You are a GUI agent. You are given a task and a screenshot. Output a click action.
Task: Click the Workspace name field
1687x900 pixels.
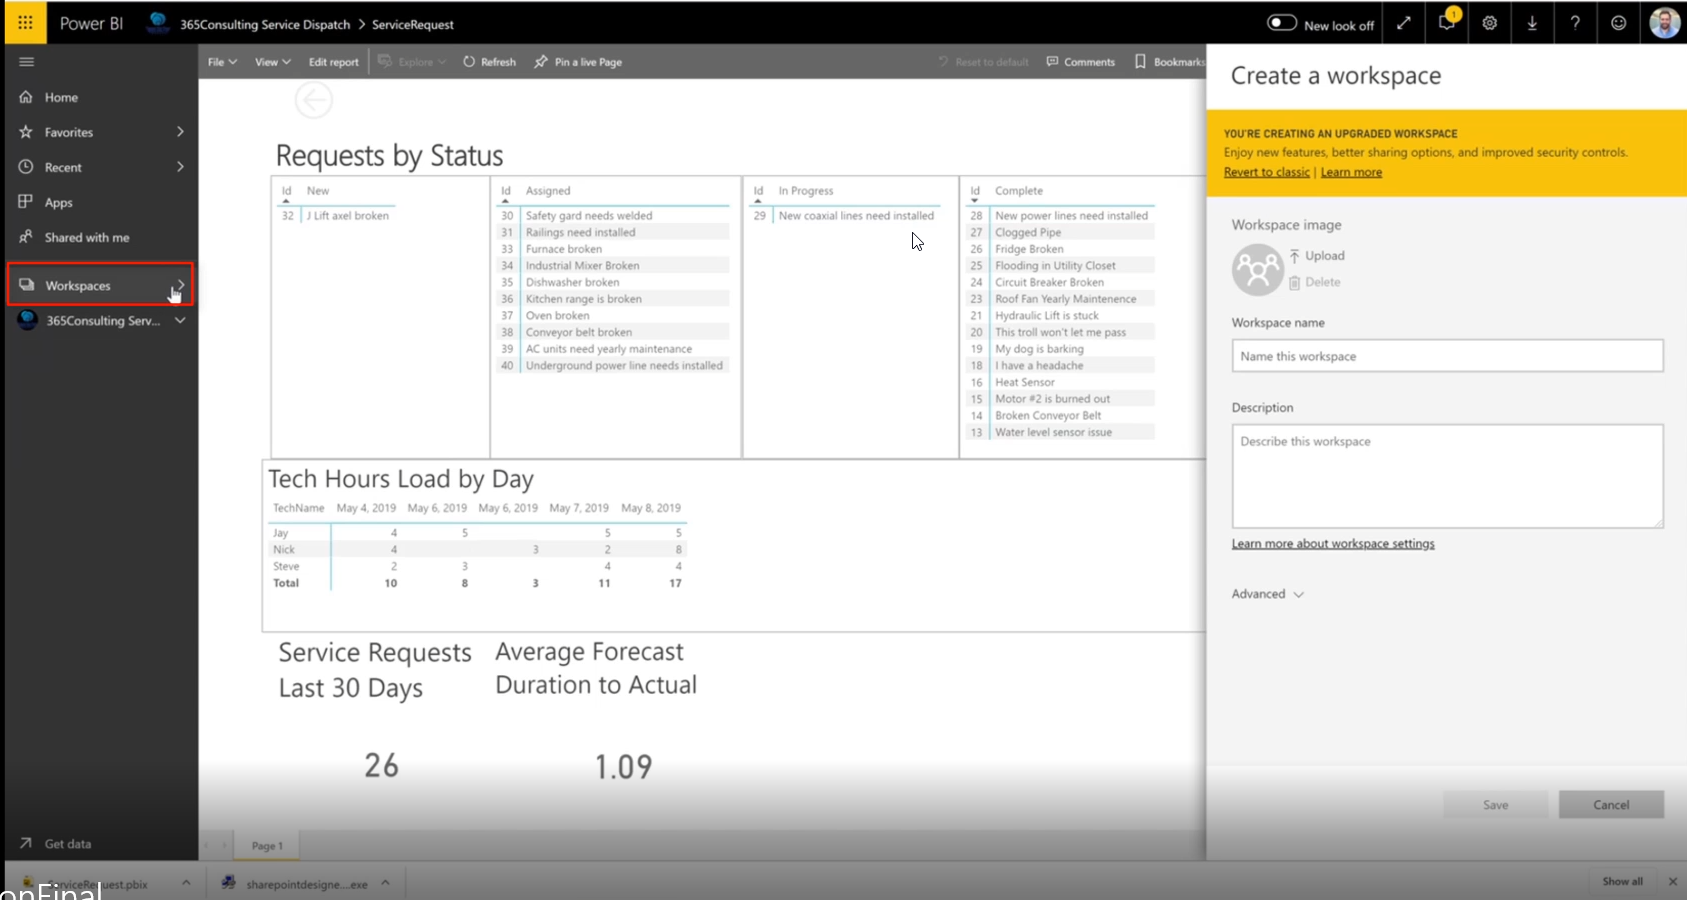pos(1447,356)
